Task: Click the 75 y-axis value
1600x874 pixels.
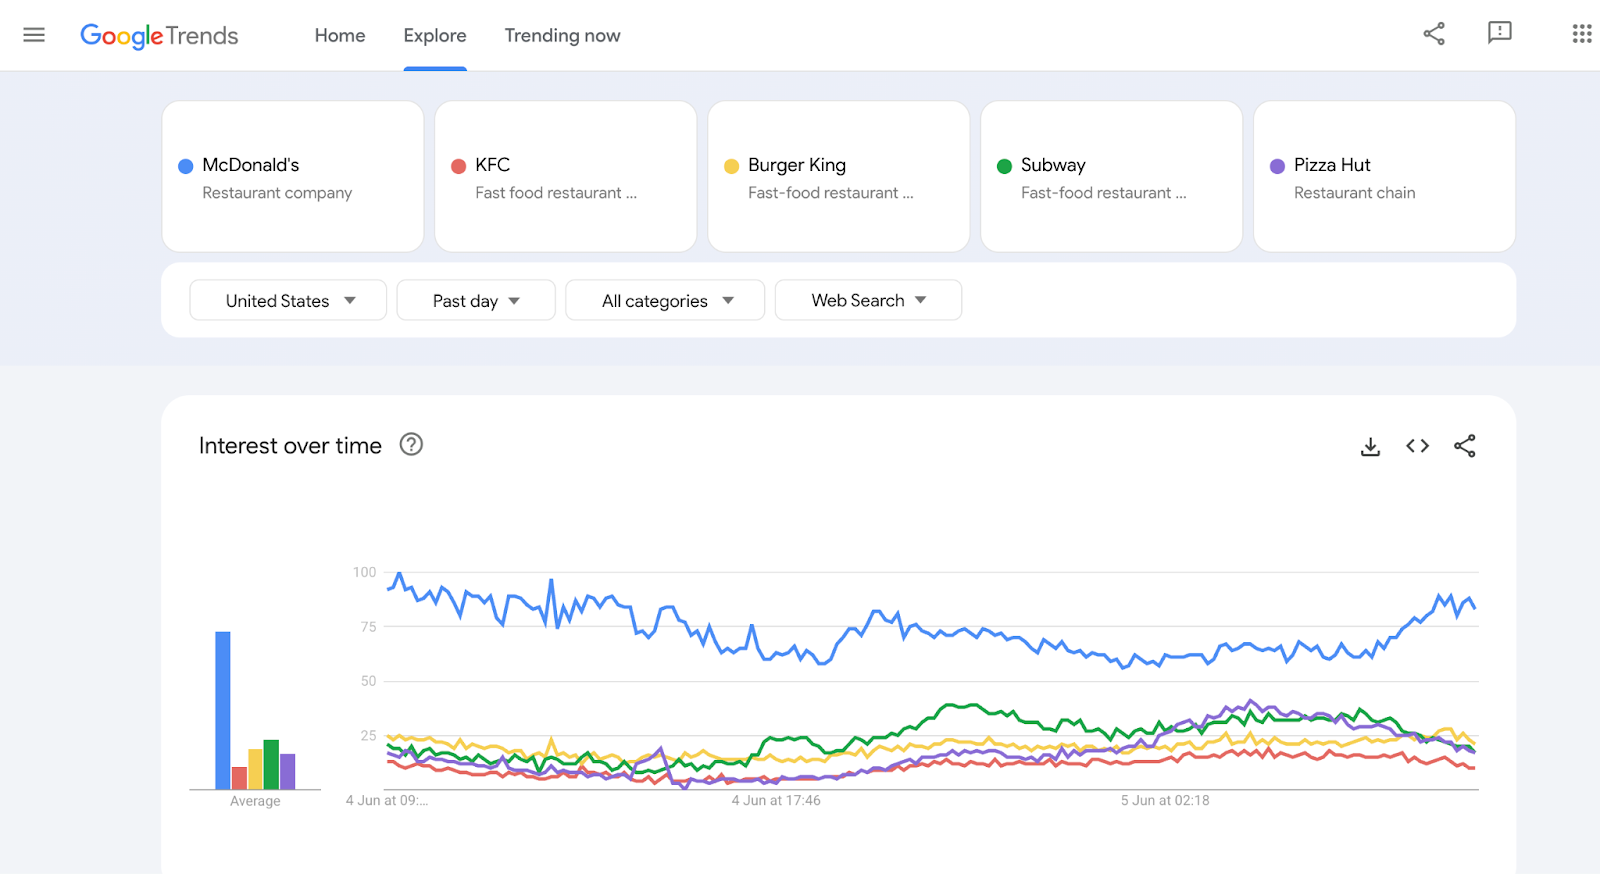Action: (368, 627)
